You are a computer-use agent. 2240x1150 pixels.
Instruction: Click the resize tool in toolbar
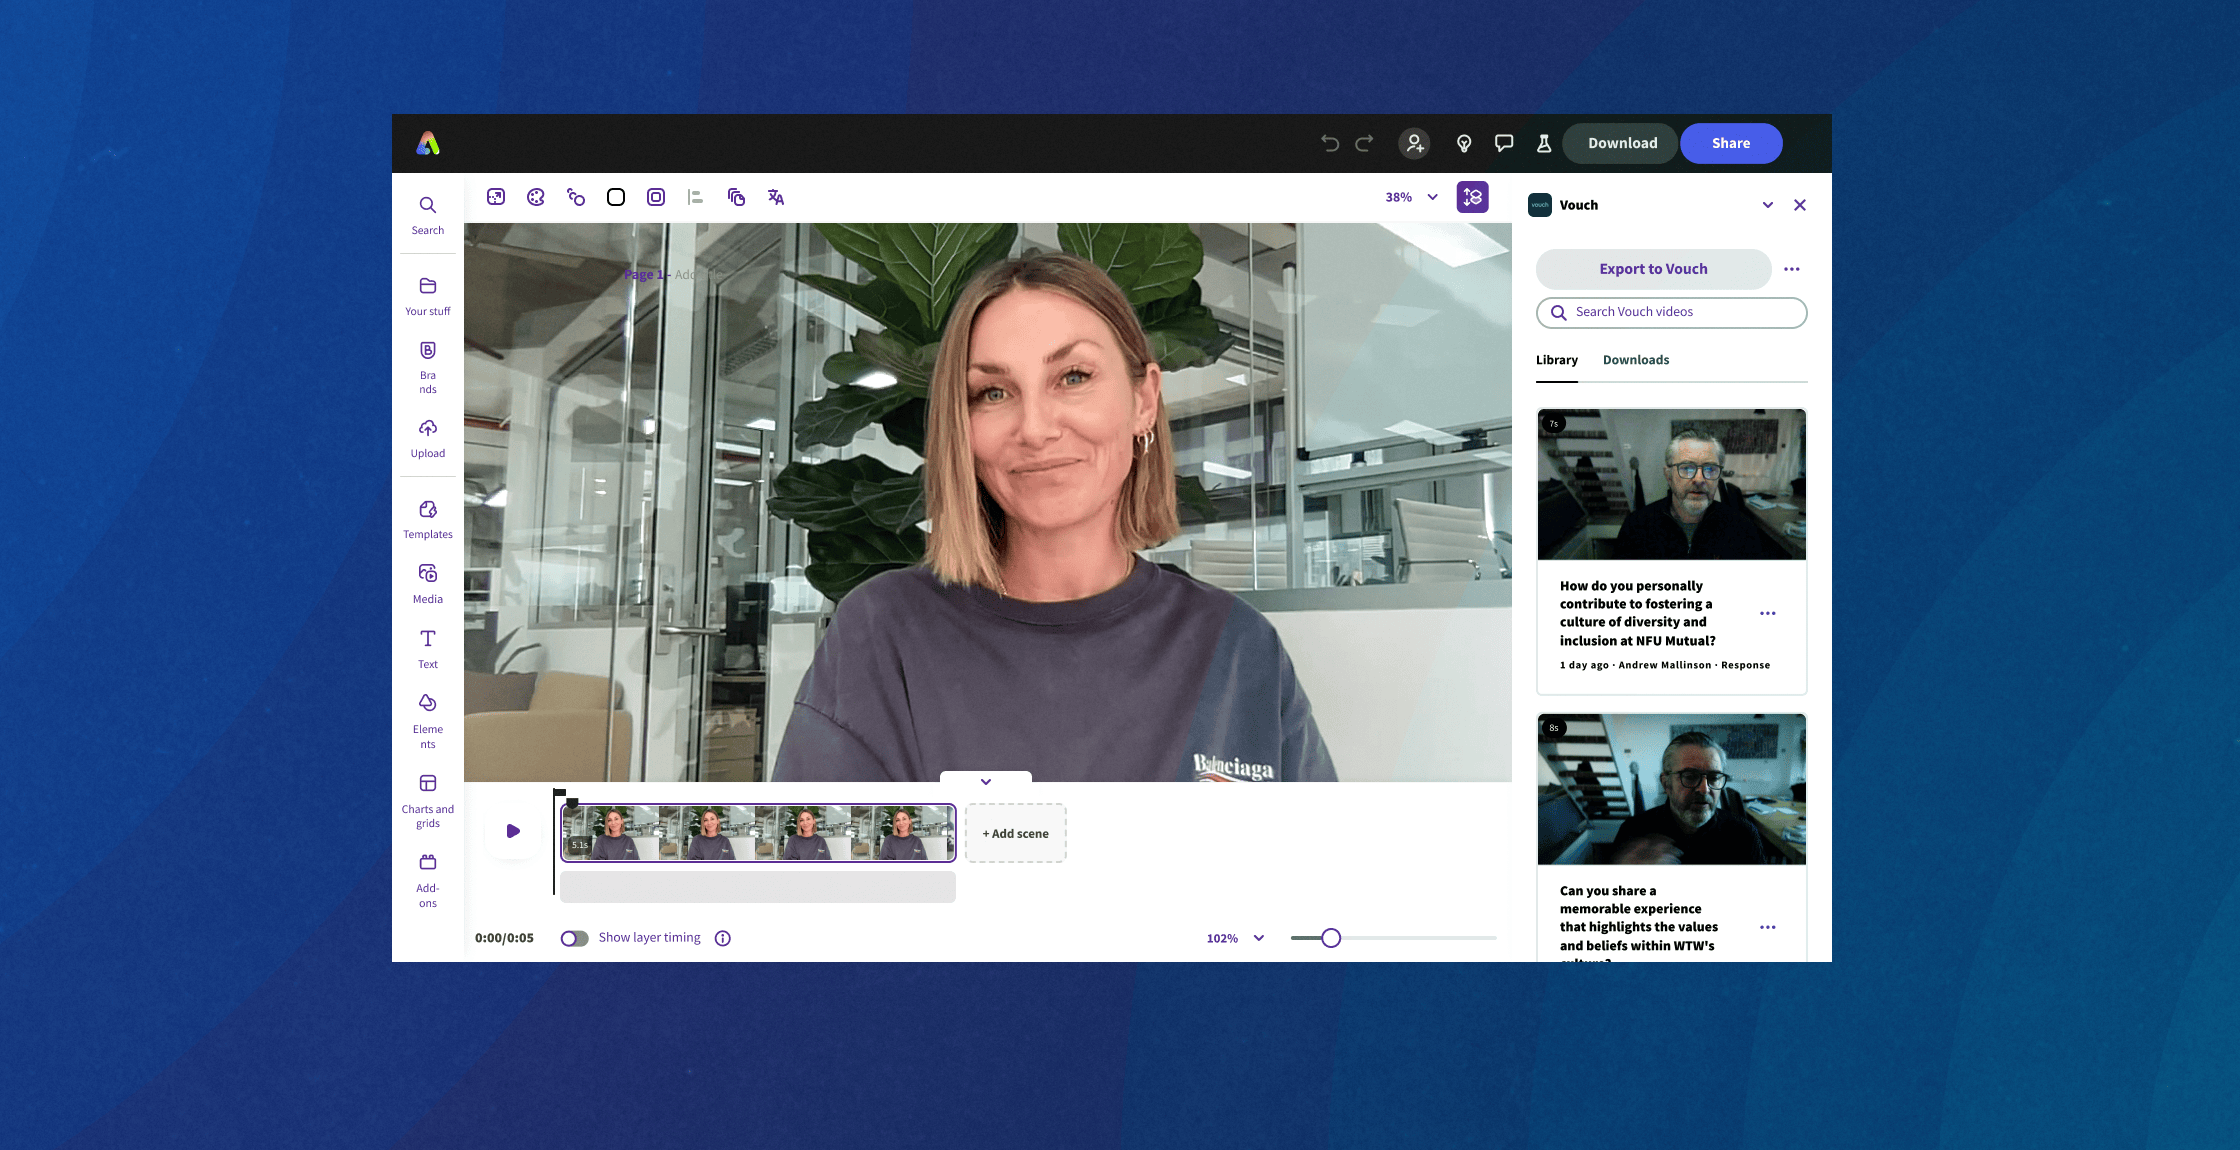click(496, 197)
